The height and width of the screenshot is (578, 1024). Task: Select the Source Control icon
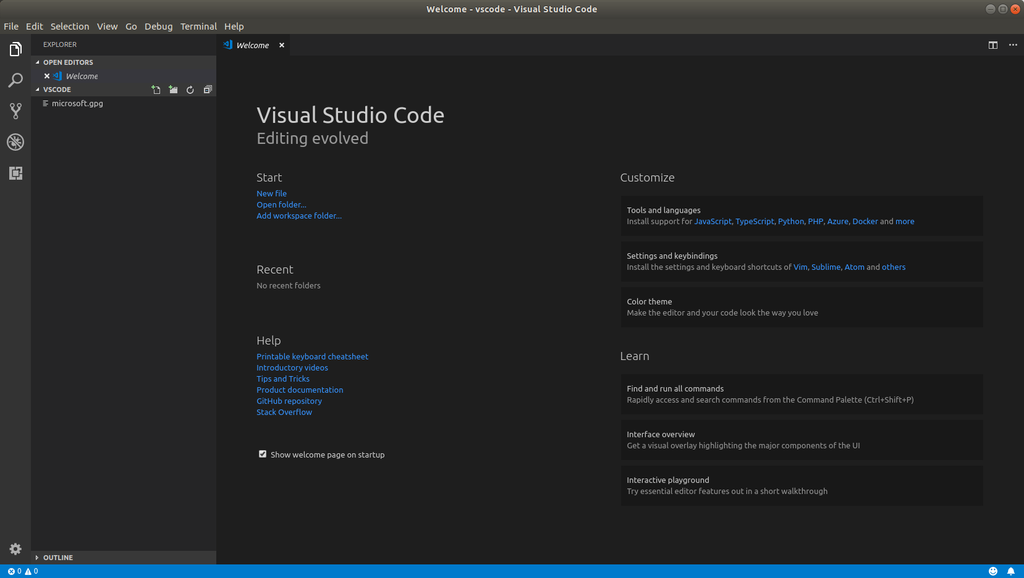click(x=15, y=110)
